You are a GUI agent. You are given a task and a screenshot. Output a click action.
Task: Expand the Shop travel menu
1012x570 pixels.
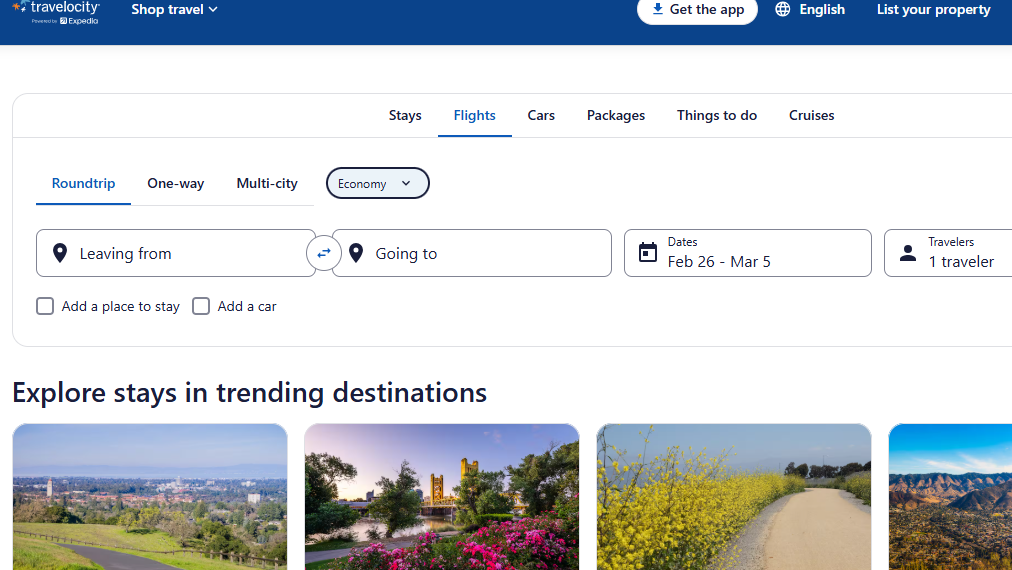174,10
